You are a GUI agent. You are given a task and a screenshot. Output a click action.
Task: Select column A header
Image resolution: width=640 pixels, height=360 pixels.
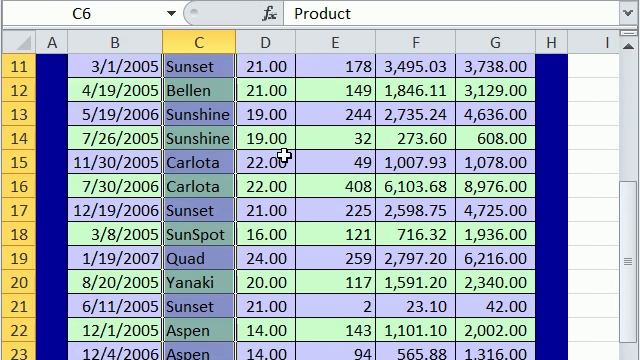[52, 42]
